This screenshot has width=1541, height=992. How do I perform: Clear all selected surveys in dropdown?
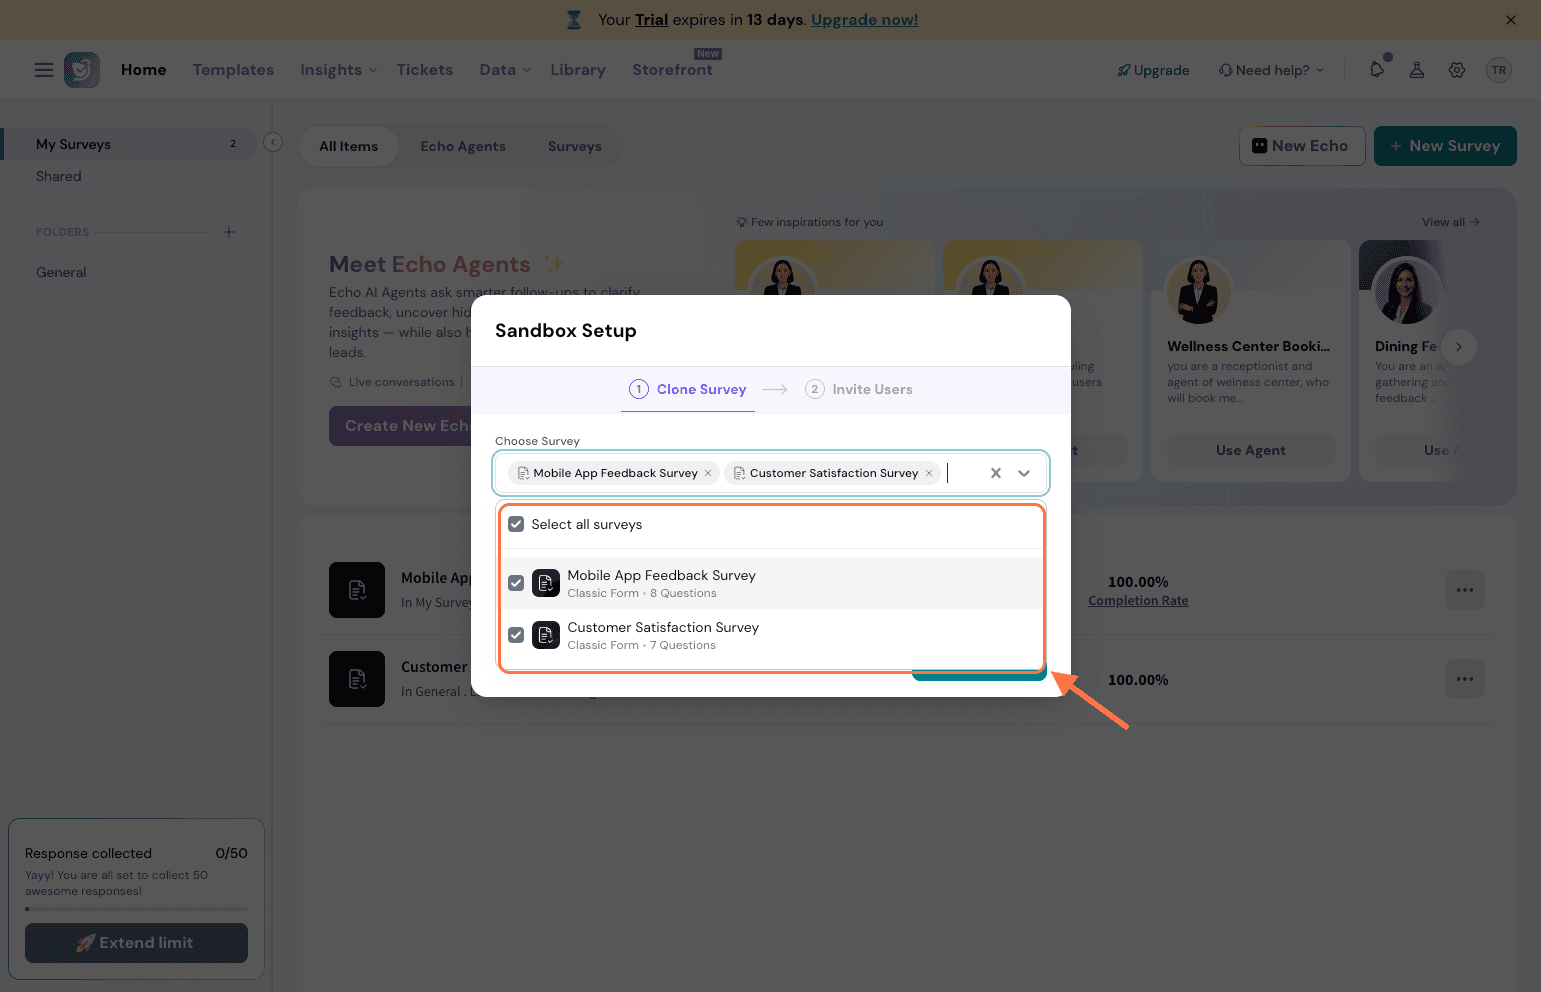[x=995, y=474]
